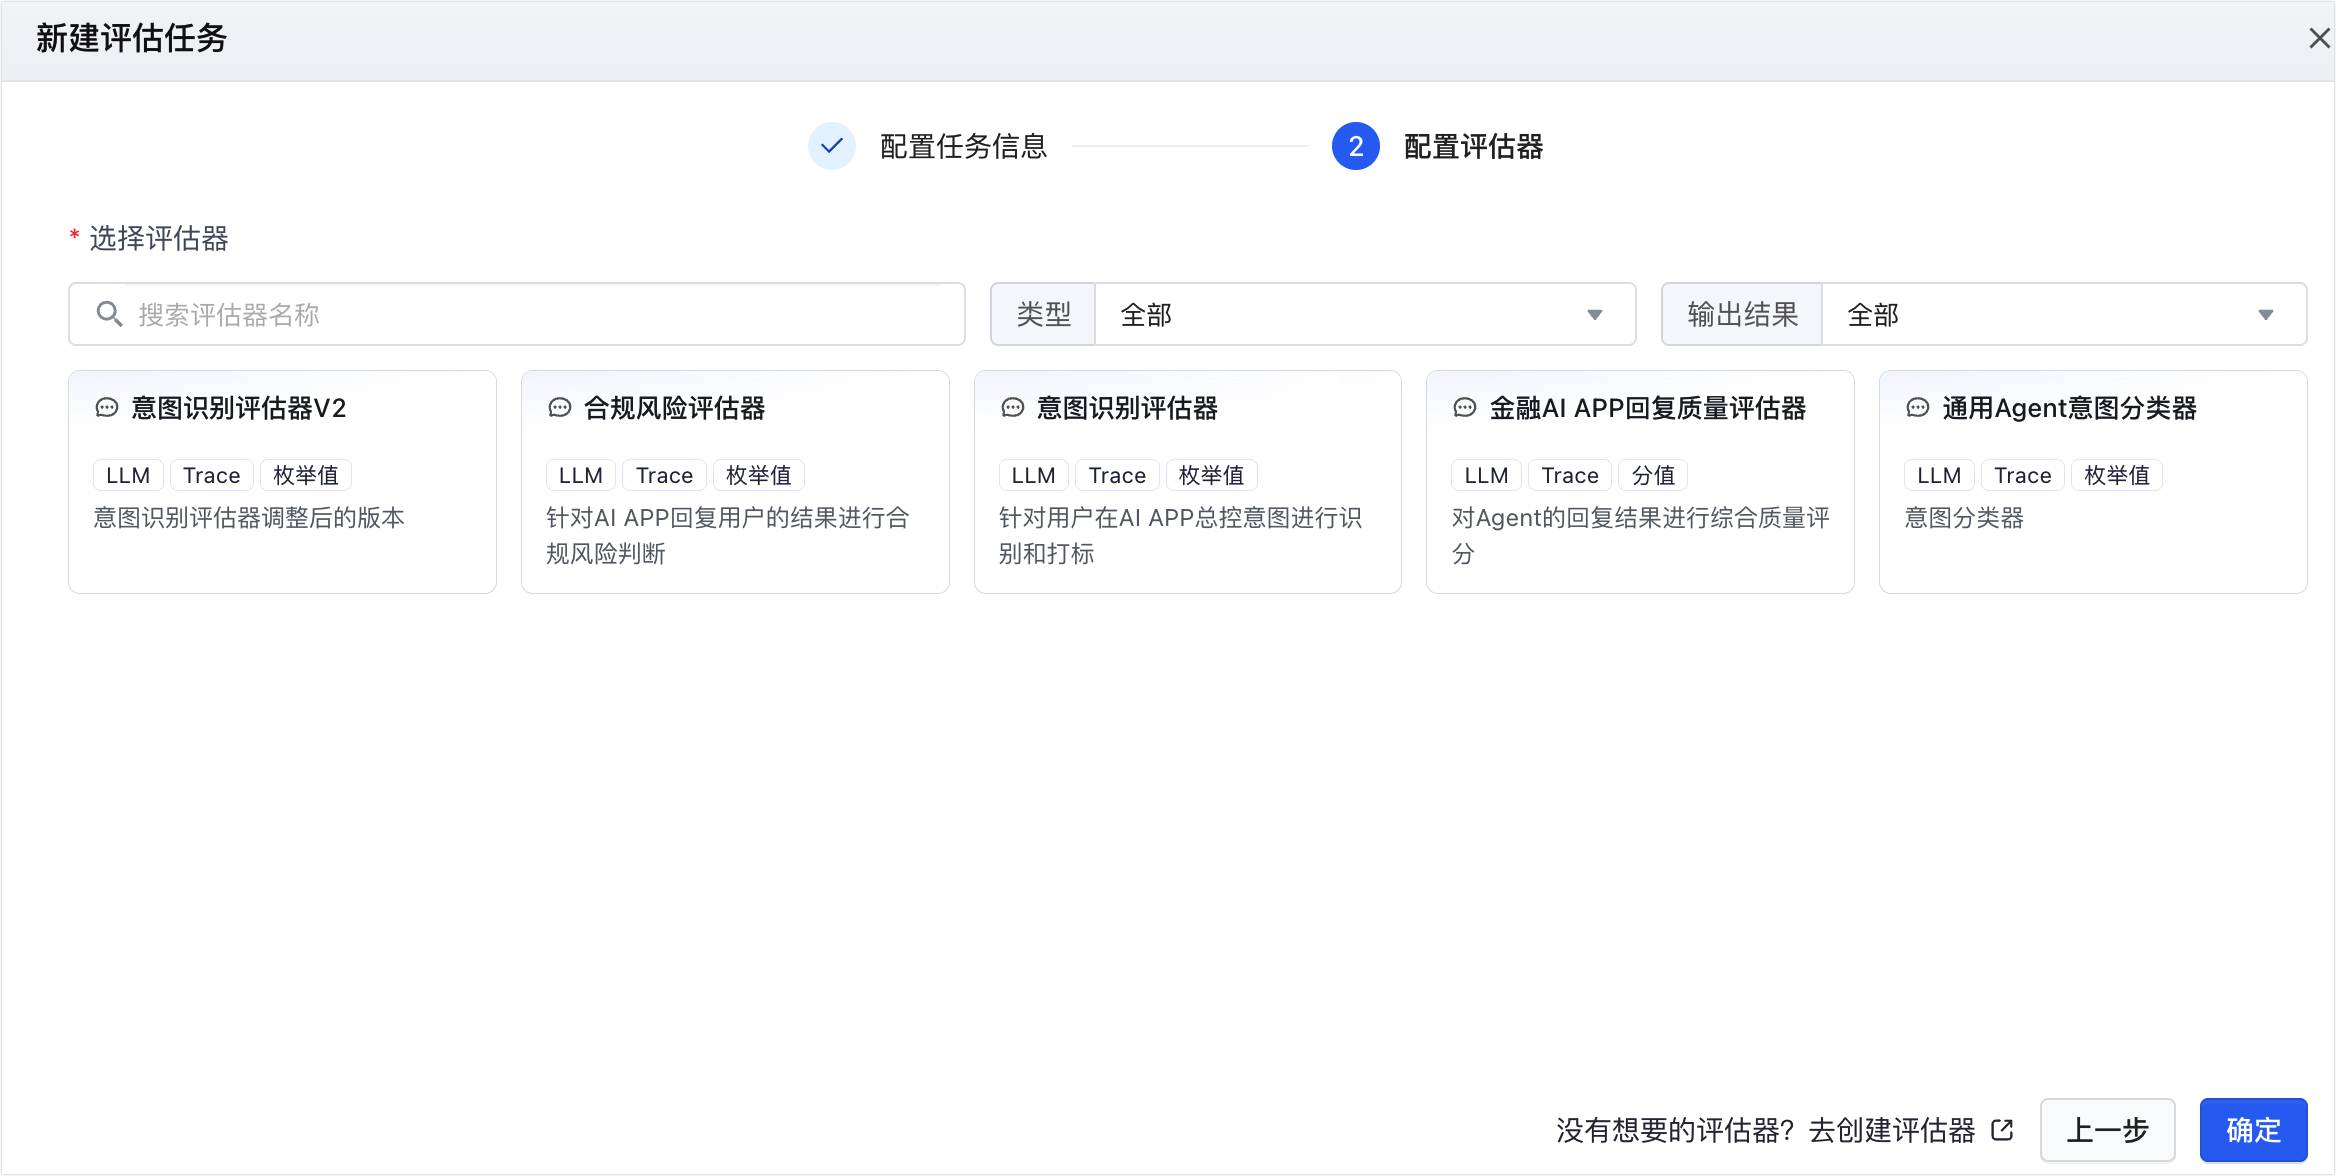The height and width of the screenshot is (1176, 2336).
Task: Click description 针对AI APP回复用户的结果进行合规风险判断
Action: [728, 536]
